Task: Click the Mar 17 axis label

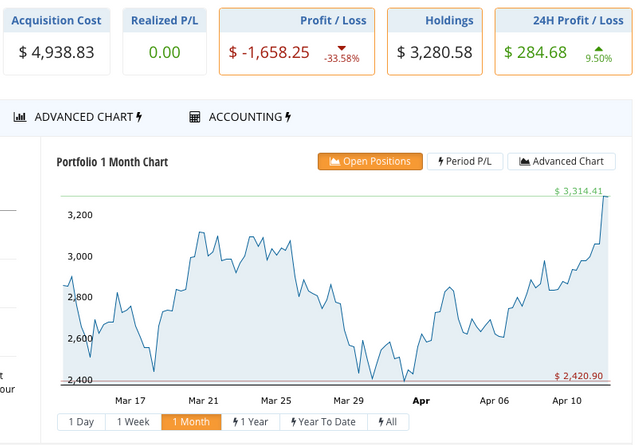Action: [130, 401]
